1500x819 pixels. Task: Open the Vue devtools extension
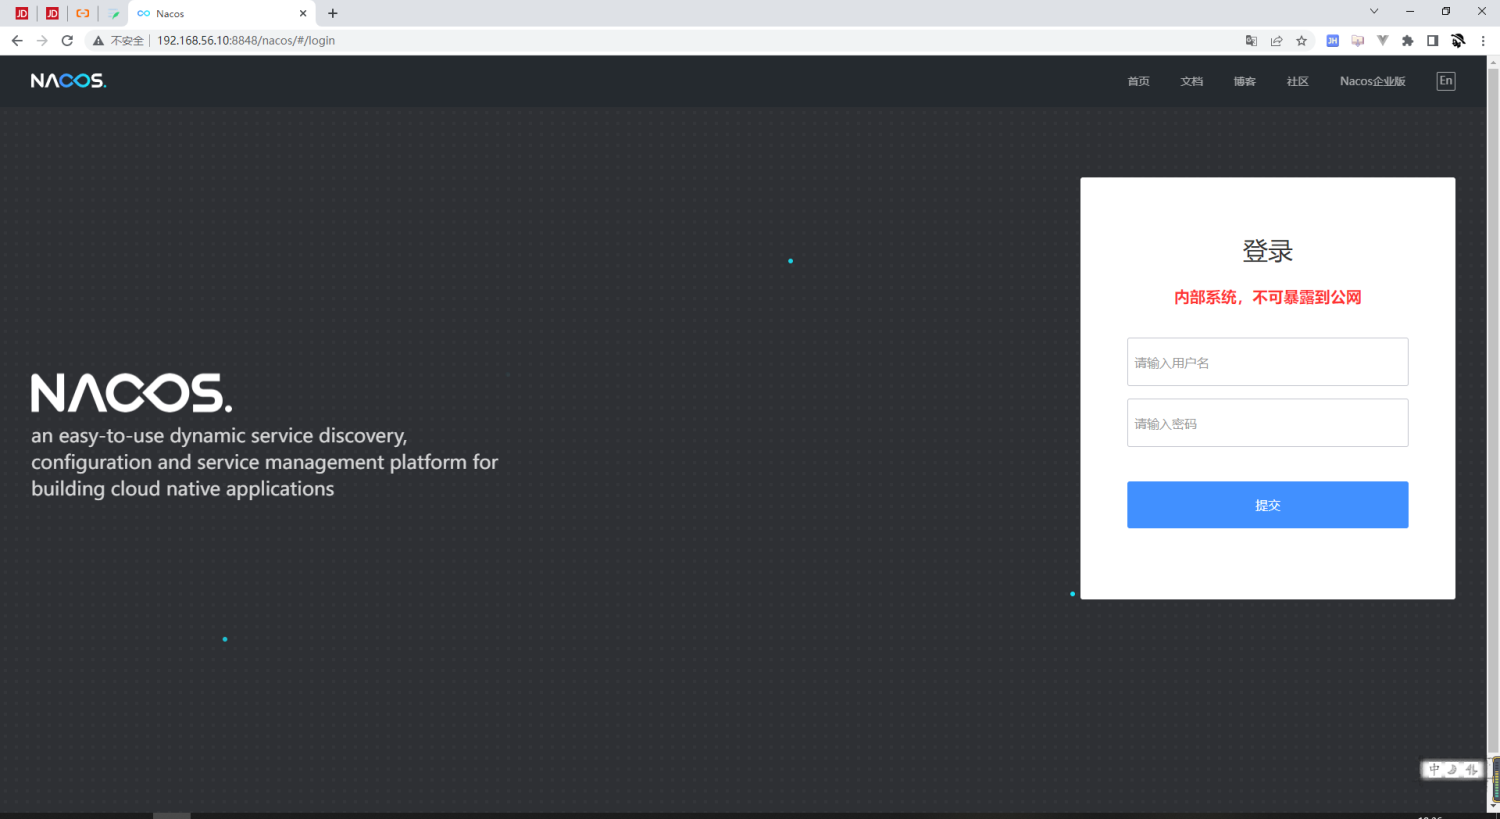[x=1383, y=41]
